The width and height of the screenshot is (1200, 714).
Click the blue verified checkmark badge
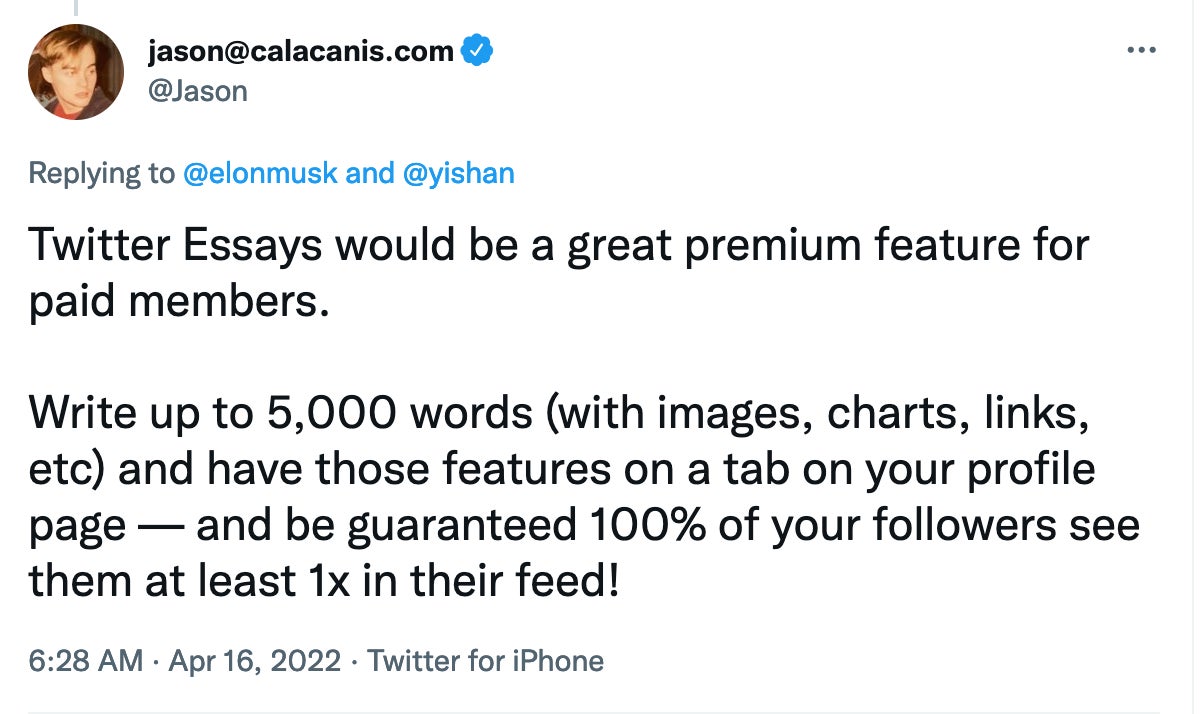tap(476, 50)
